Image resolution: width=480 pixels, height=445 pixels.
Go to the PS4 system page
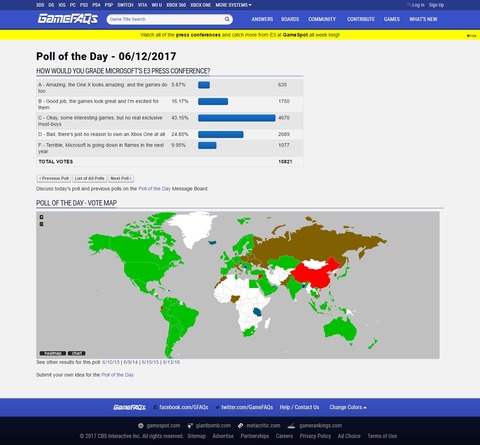click(96, 5)
